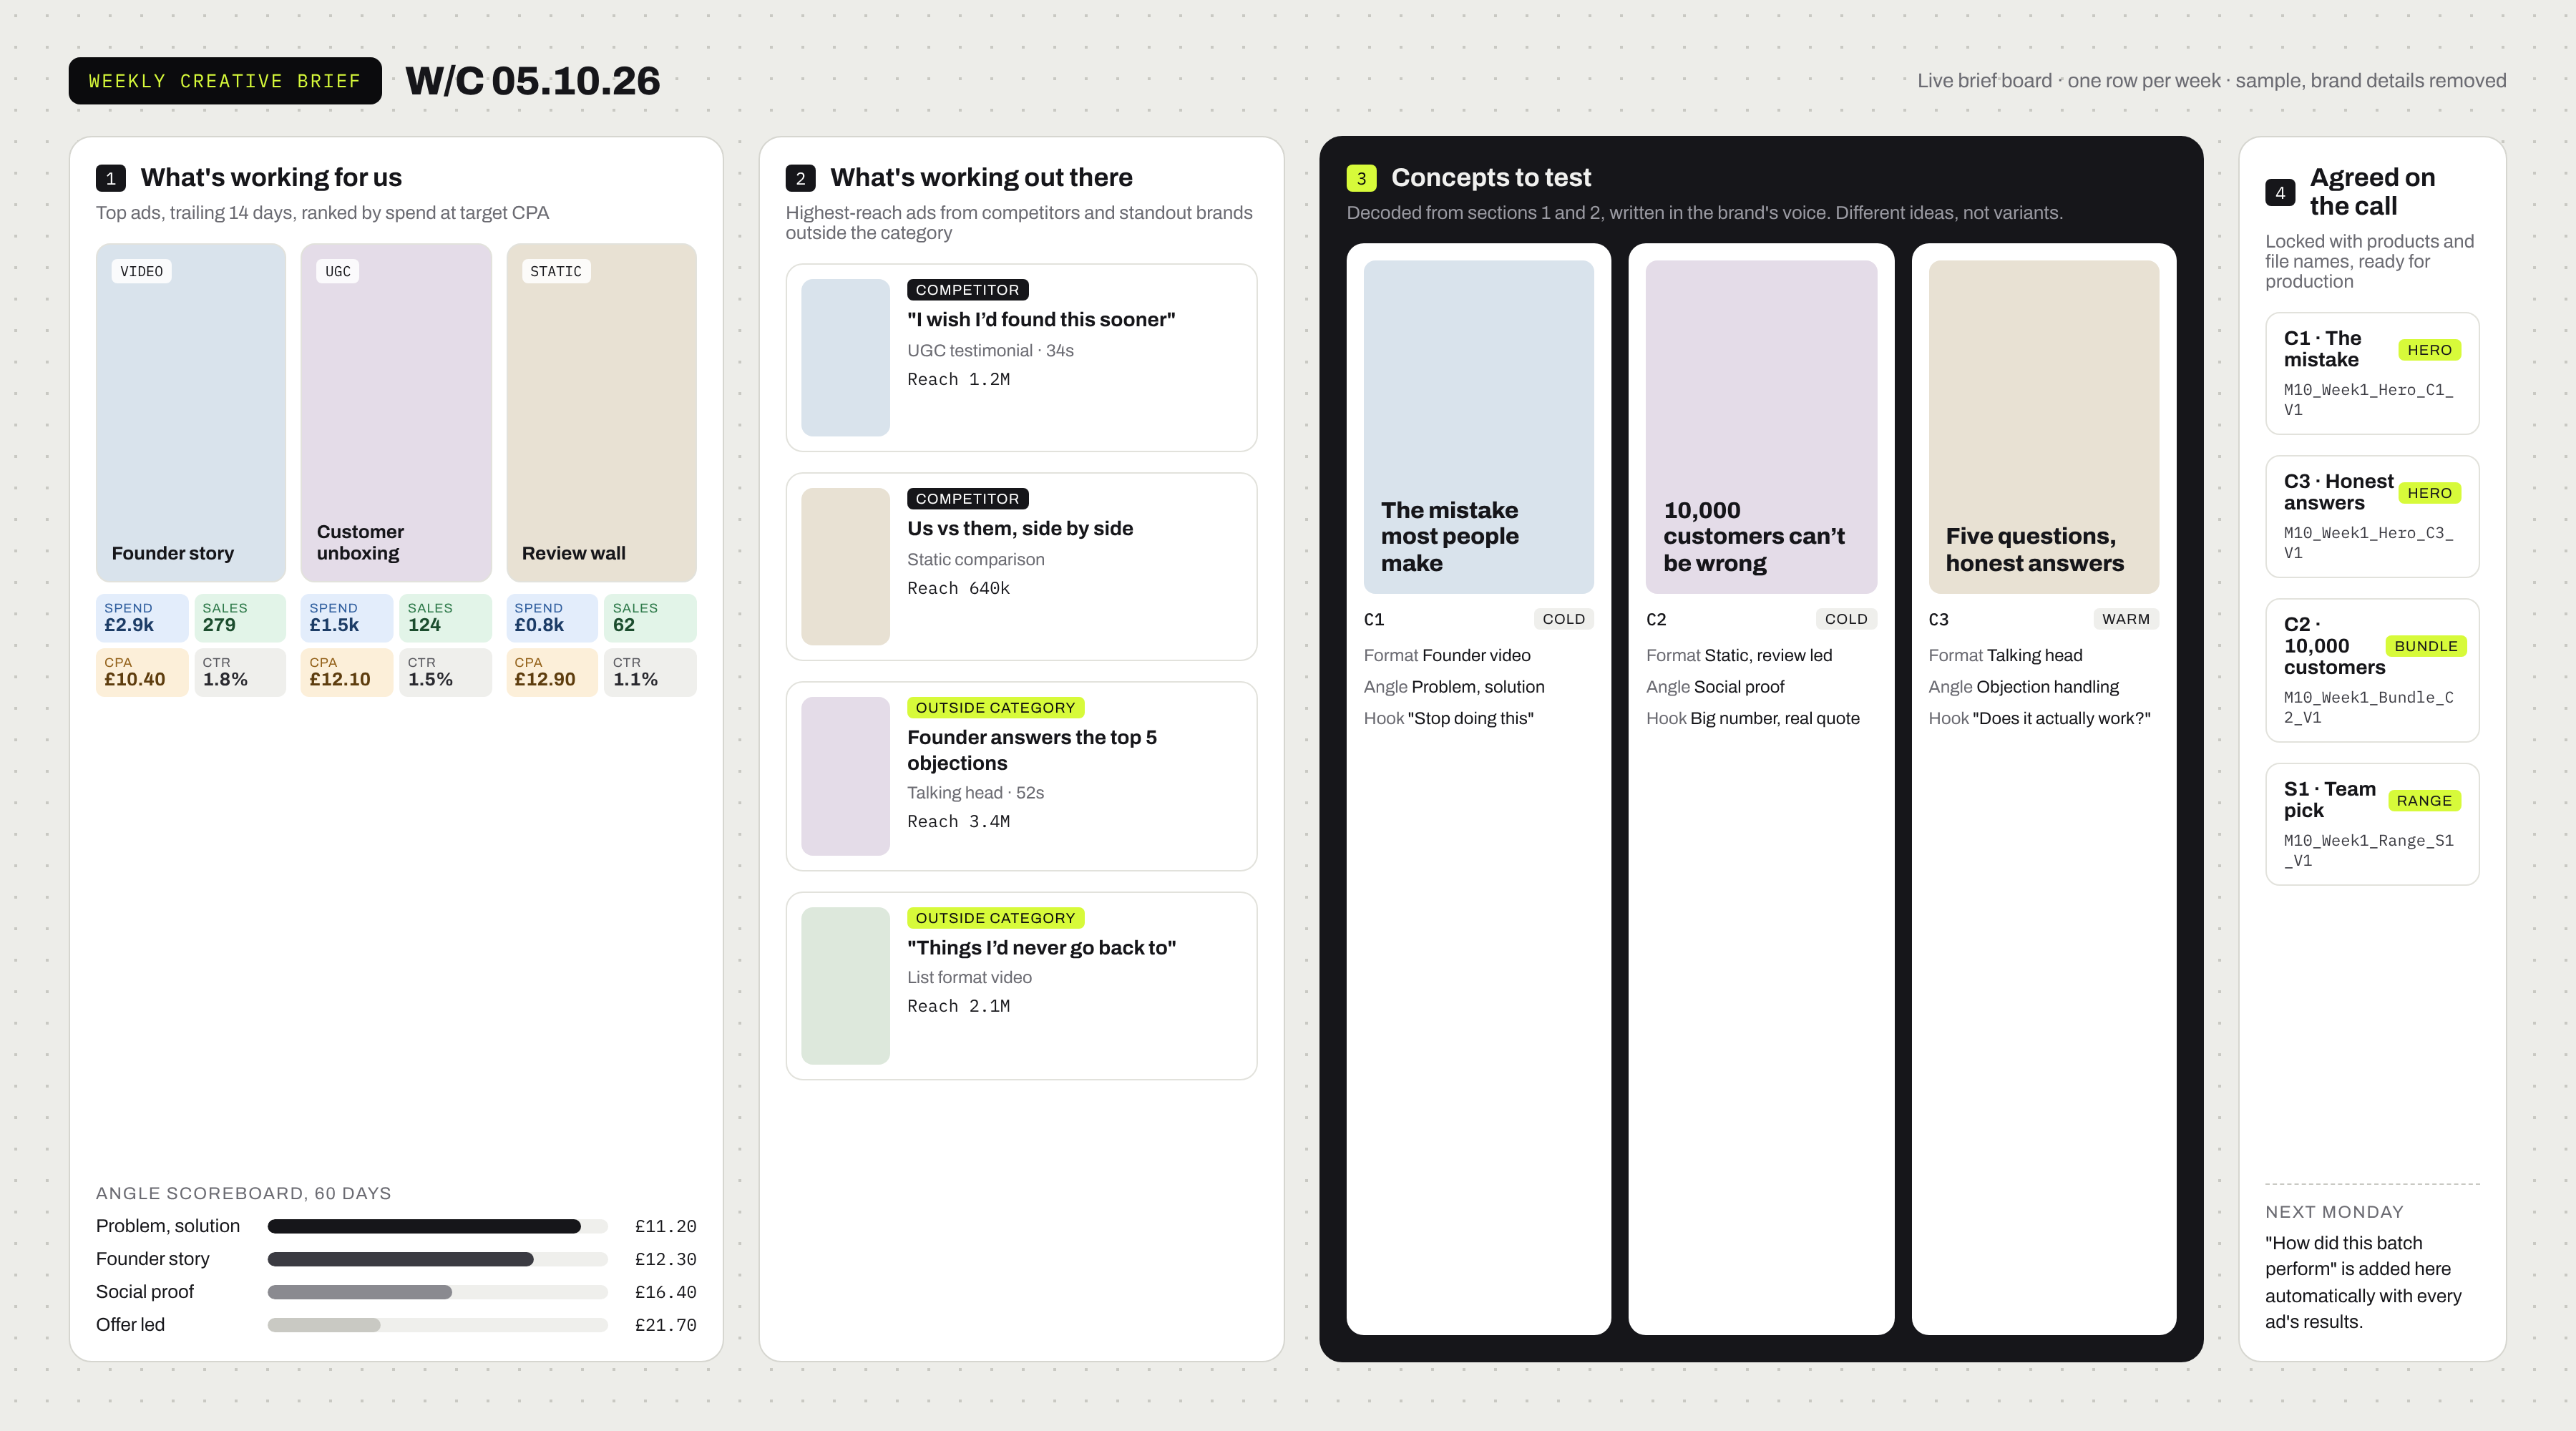2576x1431 pixels.
Task: Select the £10.40 CPA value
Action: (x=135, y=679)
